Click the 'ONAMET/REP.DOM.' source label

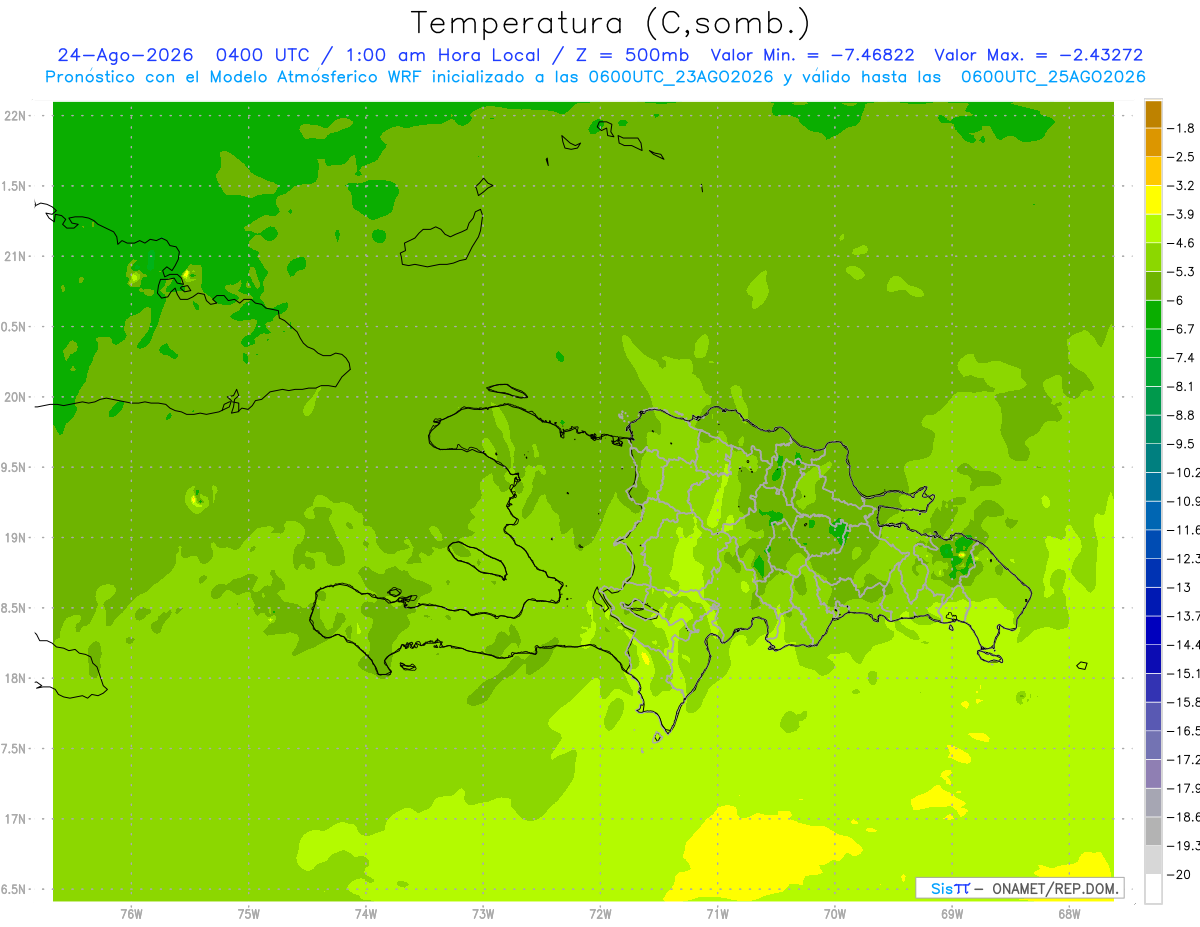pyautogui.click(x=1054, y=888)
